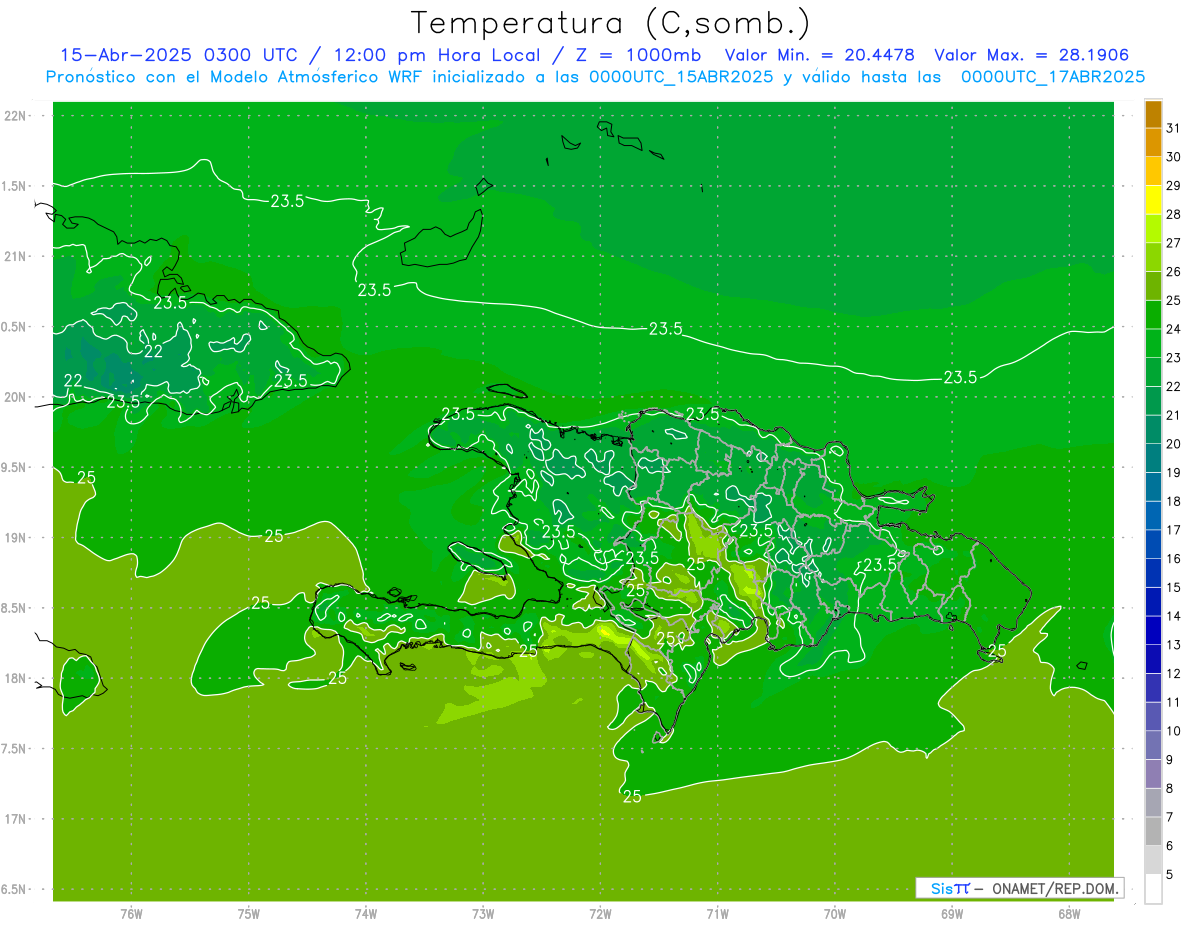
Task: Click the "Valor Max. = 28.1906" readout
Action: pyautogui.click(x=1032, y=55)
